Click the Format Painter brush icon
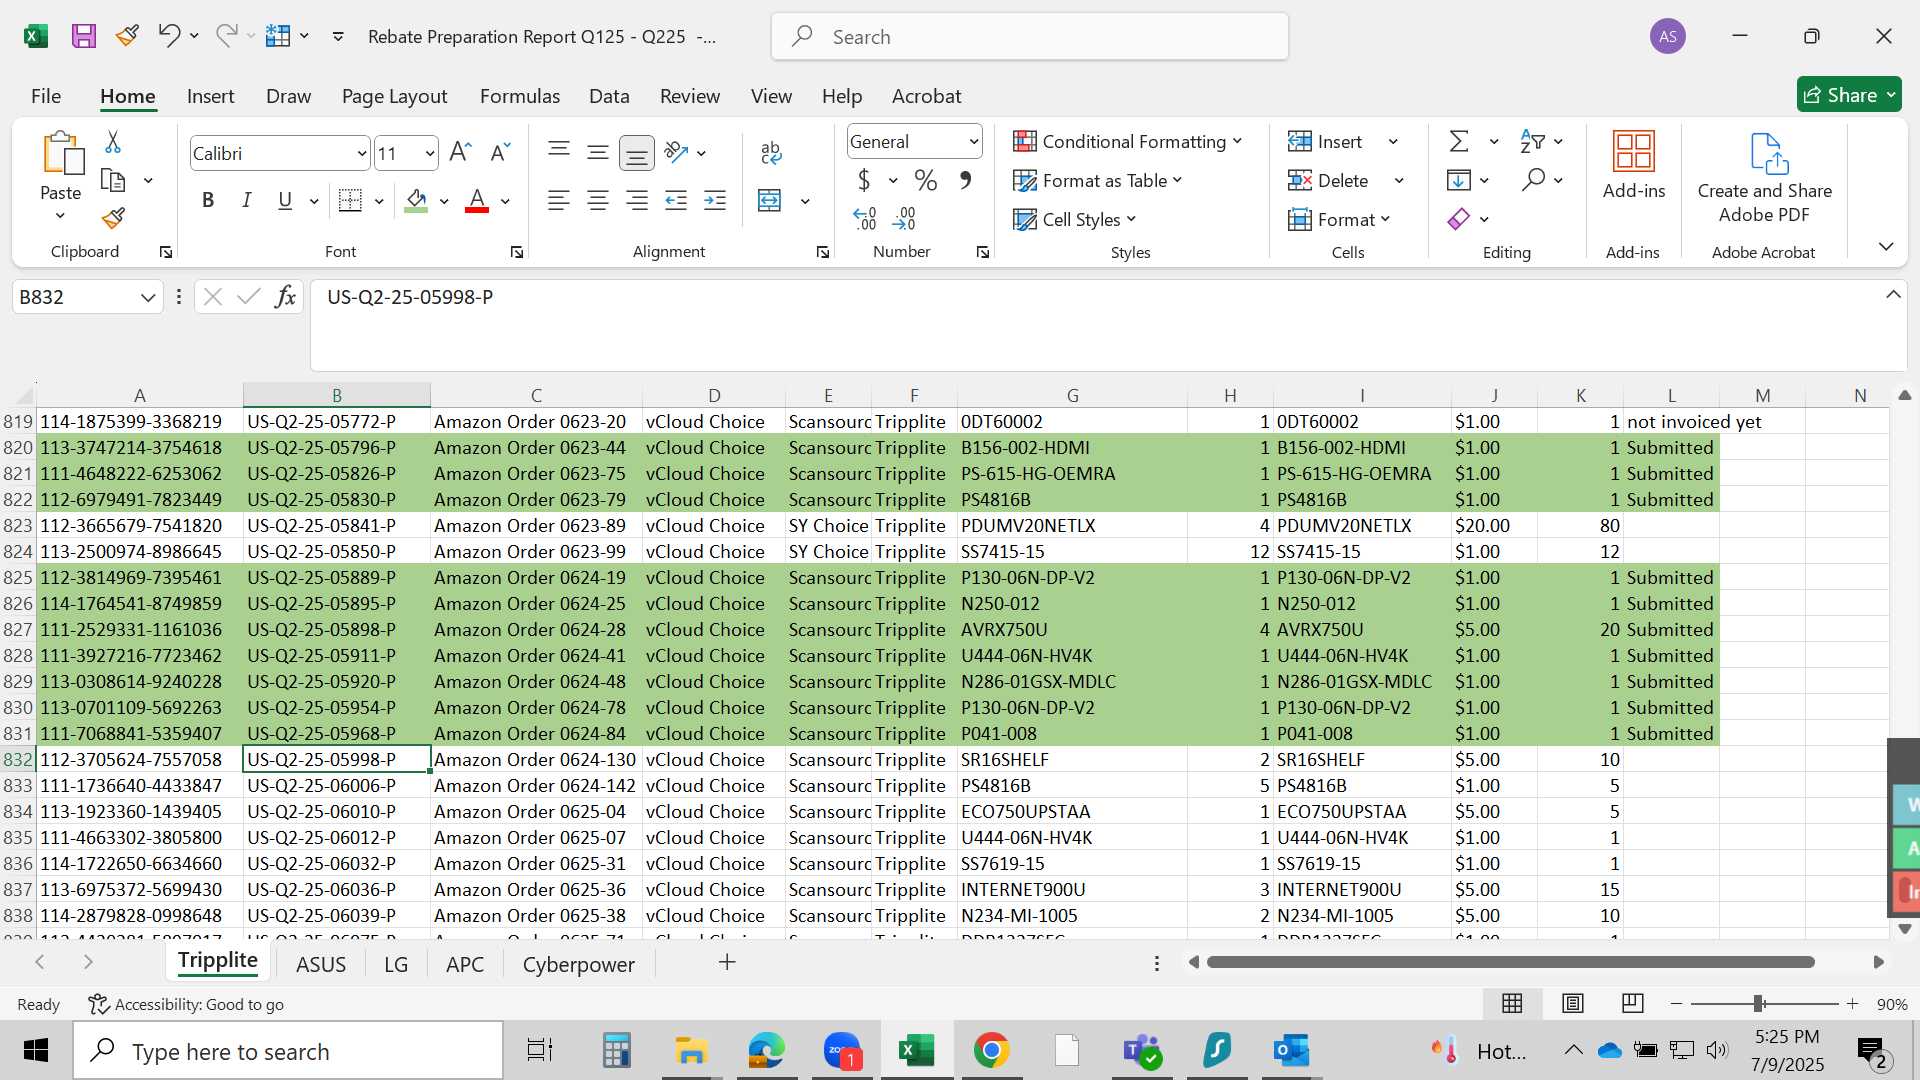1920x1080 pixels. pyautogui.click(x=113, y=218)
